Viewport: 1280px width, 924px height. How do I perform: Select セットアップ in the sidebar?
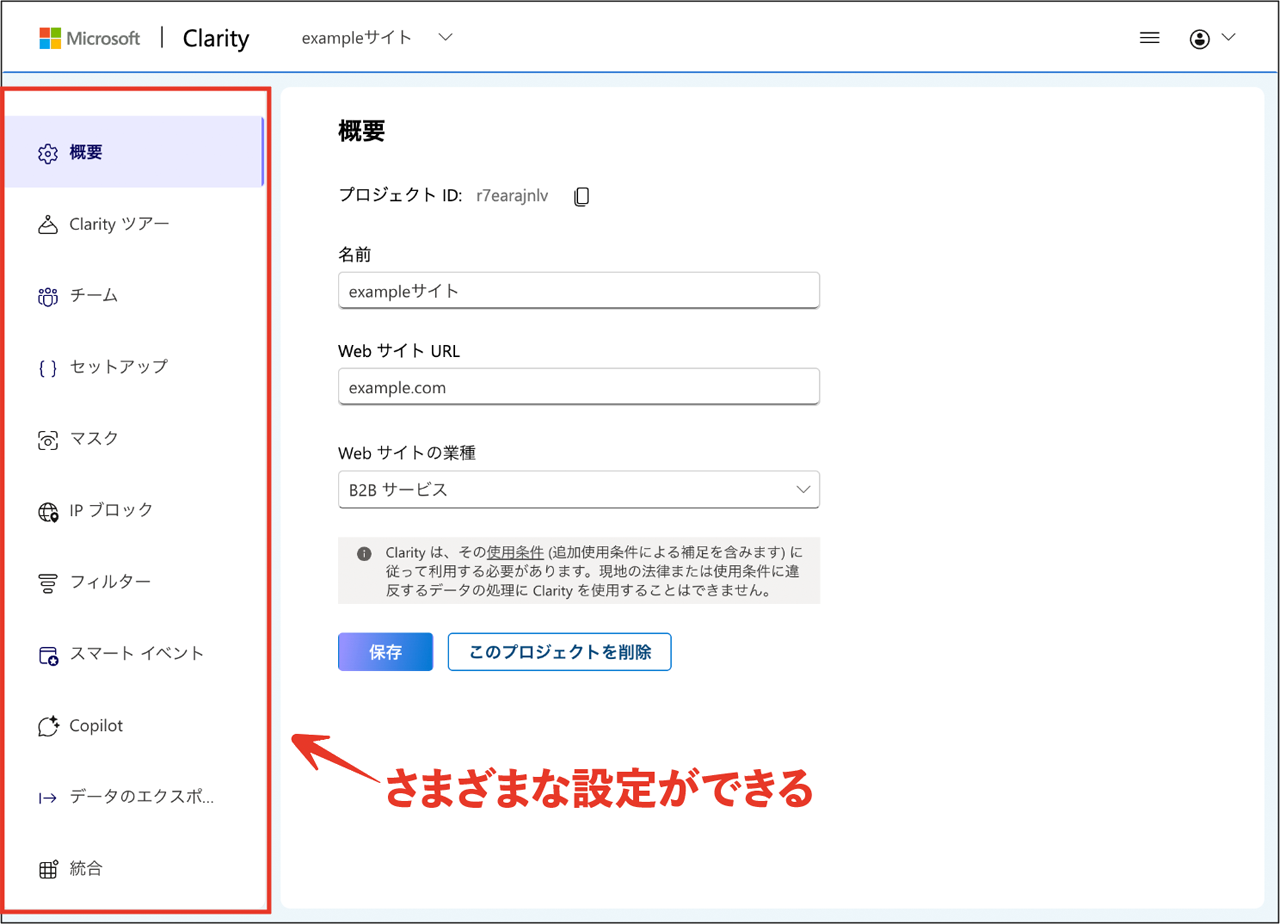[x=134, y=367]
